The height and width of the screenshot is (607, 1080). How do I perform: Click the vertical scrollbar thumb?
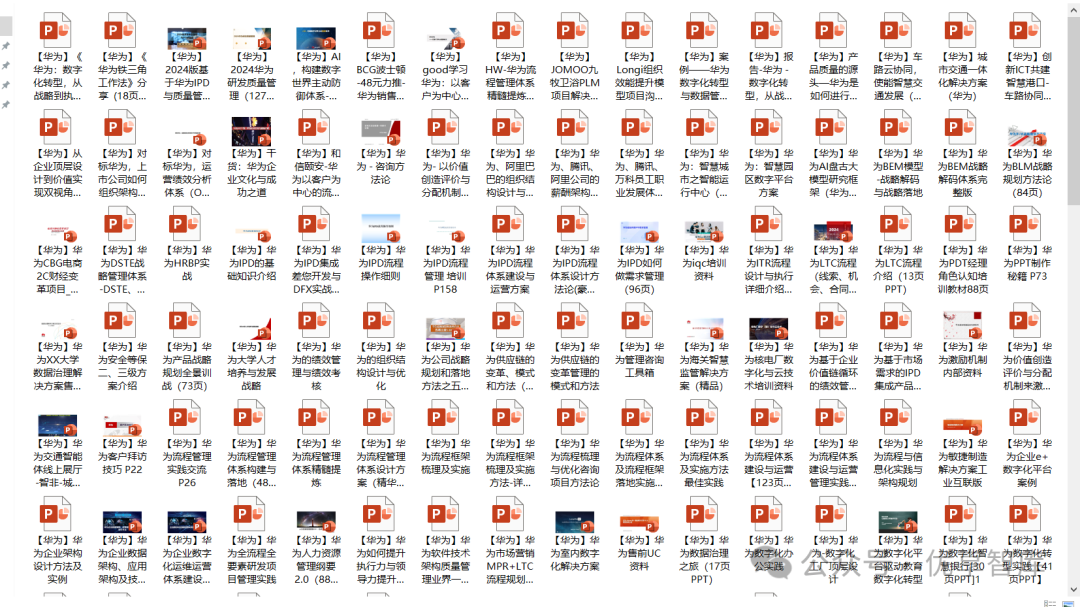pyautogui.click(x=1074, y=109)
